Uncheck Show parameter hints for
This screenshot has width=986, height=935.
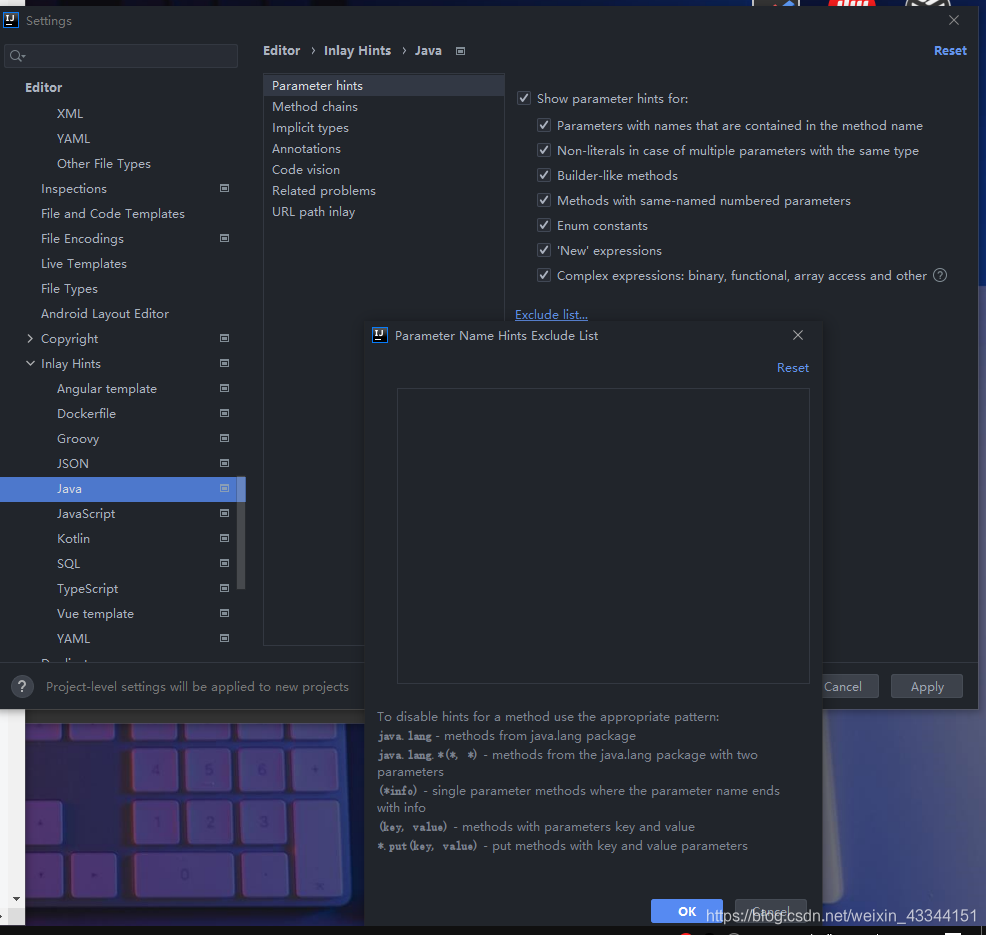pyautogui.click(x=524, y=99)
